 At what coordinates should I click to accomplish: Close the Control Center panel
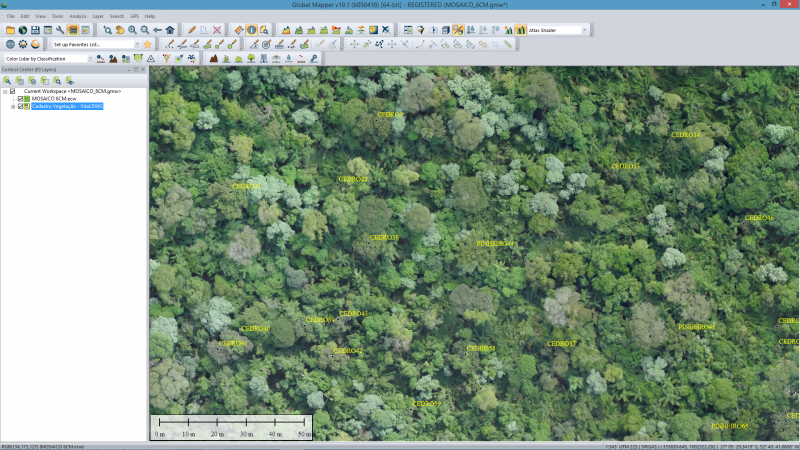pyautogui.click(x=143, y=69)
